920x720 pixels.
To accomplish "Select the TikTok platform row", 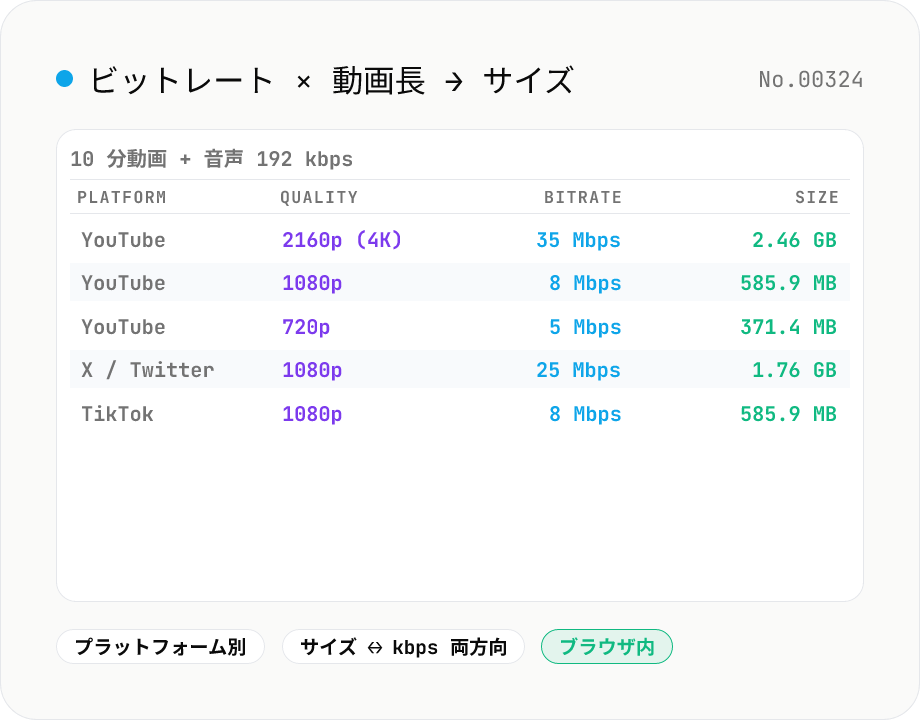I will (x=460, y=414).
